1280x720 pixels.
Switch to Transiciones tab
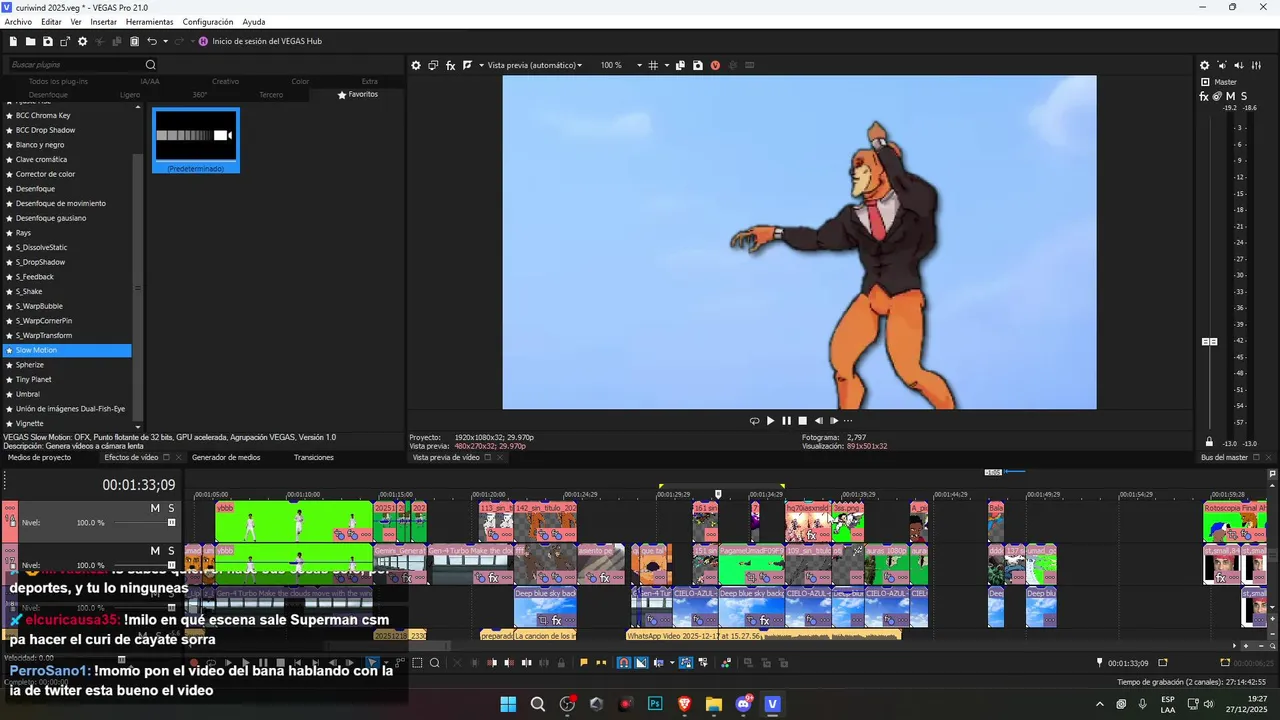pos(314,457)
